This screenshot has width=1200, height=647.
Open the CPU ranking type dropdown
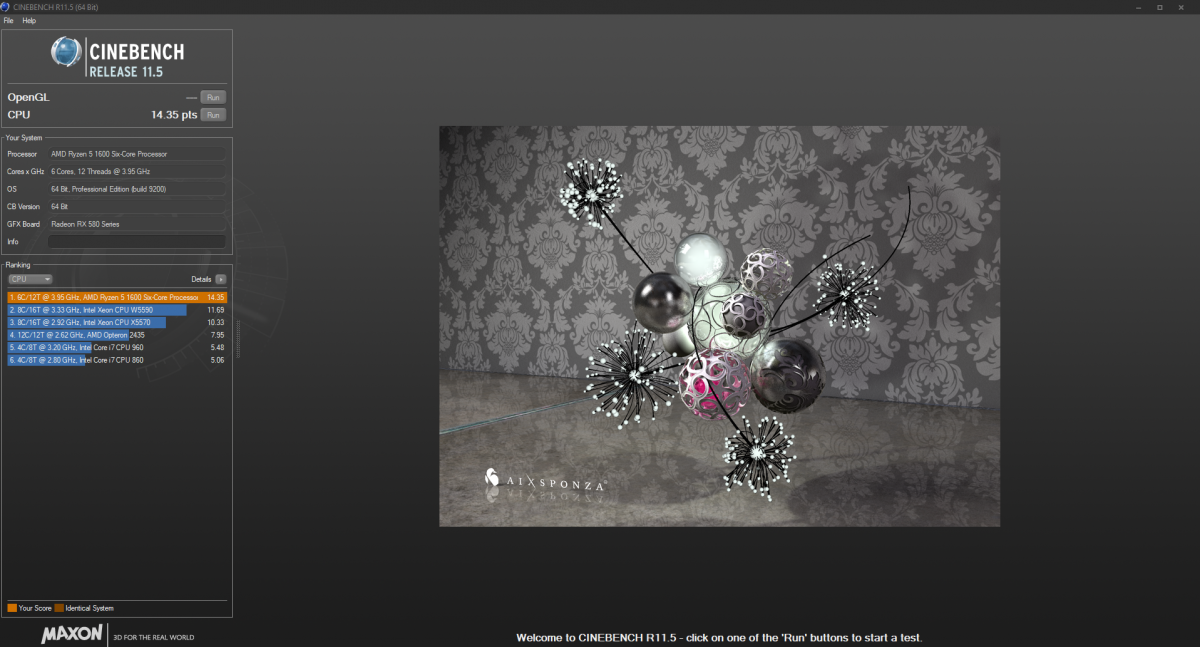[x=30, y=279]
